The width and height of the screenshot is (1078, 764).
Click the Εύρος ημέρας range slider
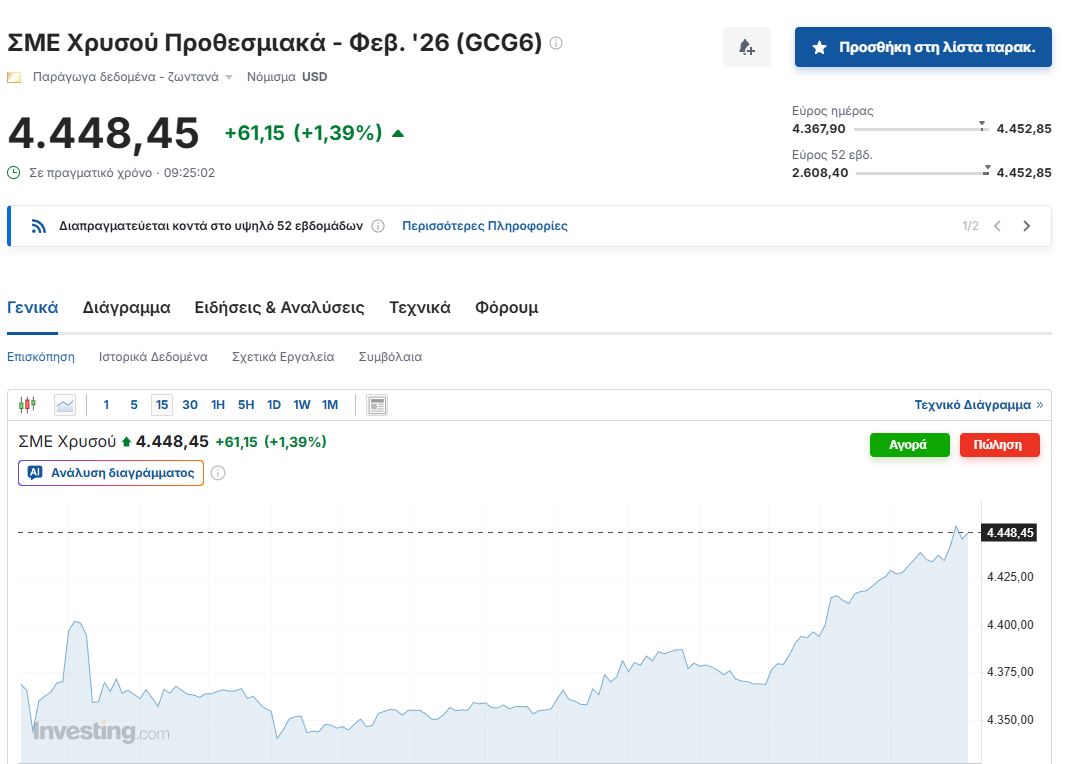tap(920, 129)
